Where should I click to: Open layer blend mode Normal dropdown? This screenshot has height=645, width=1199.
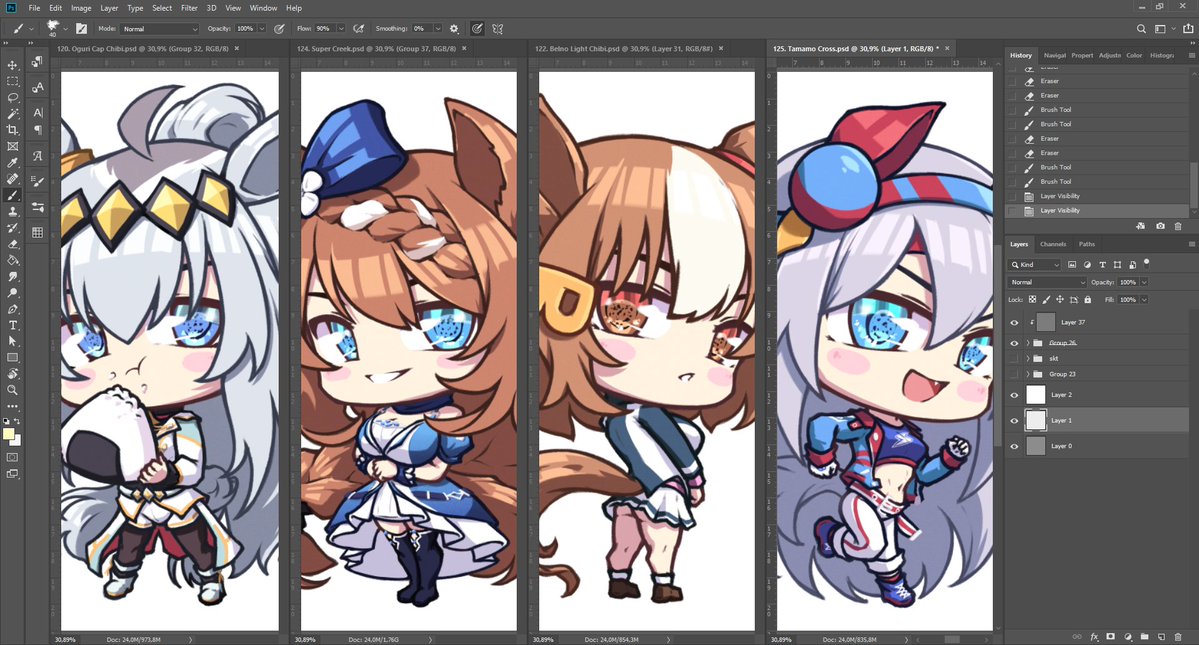point(1048,282)
